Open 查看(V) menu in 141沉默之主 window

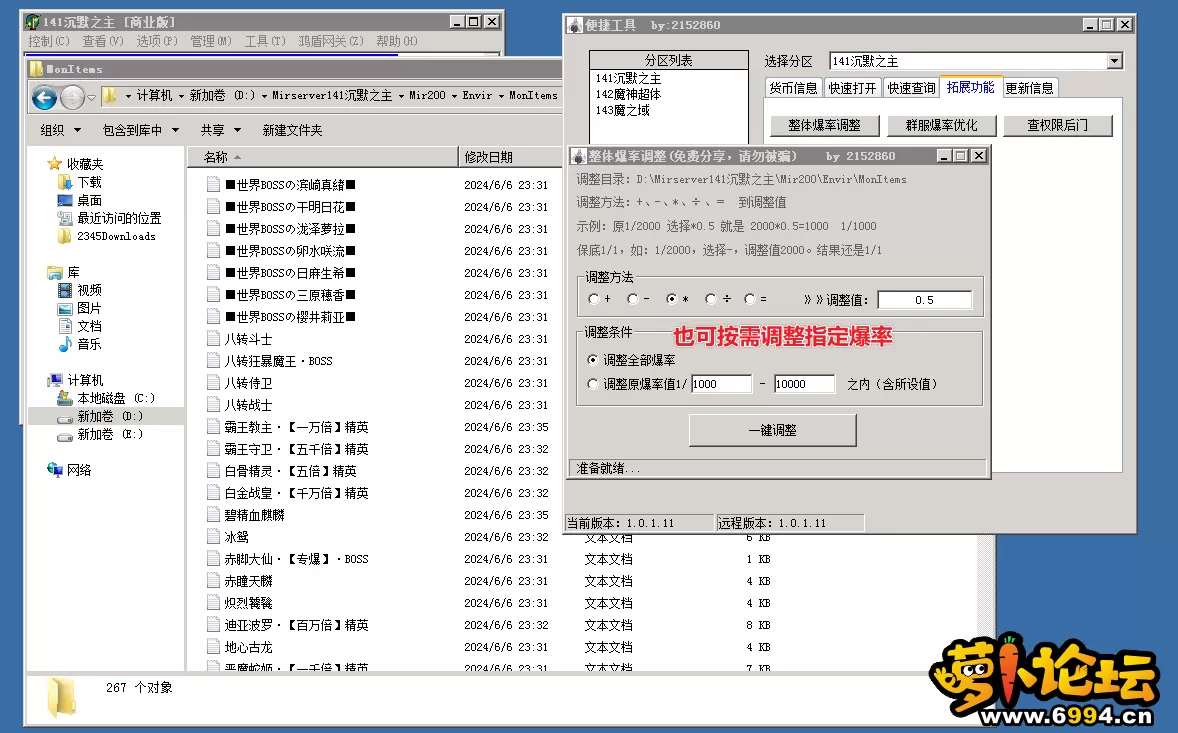[x=103, y=41]
